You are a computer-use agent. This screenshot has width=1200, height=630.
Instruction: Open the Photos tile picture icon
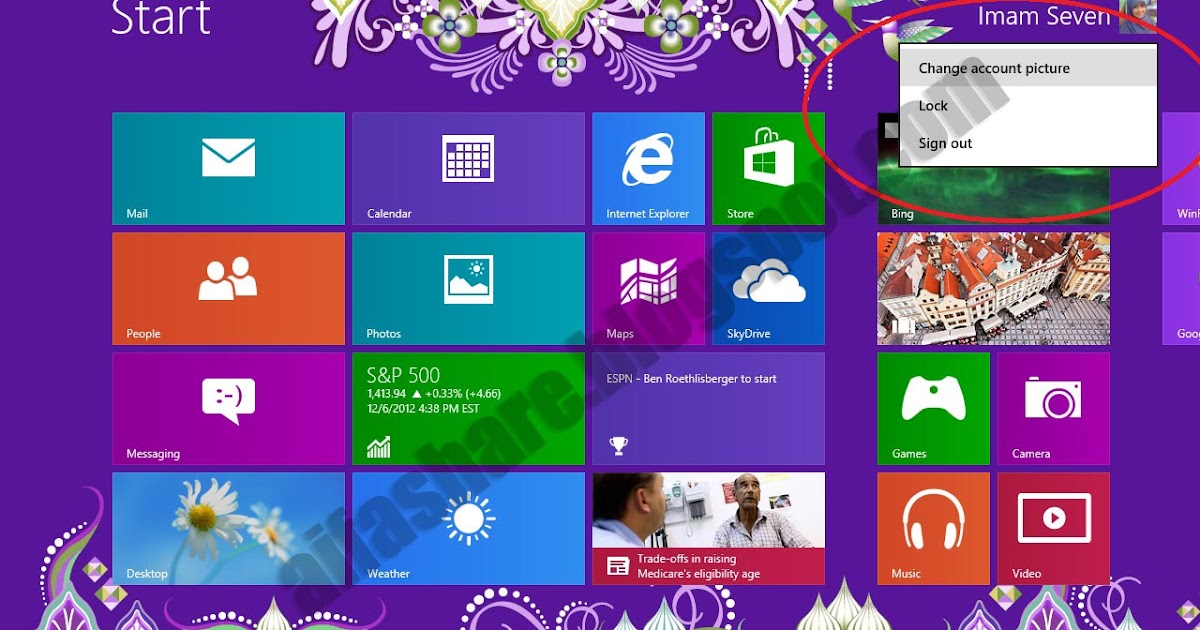468,279
